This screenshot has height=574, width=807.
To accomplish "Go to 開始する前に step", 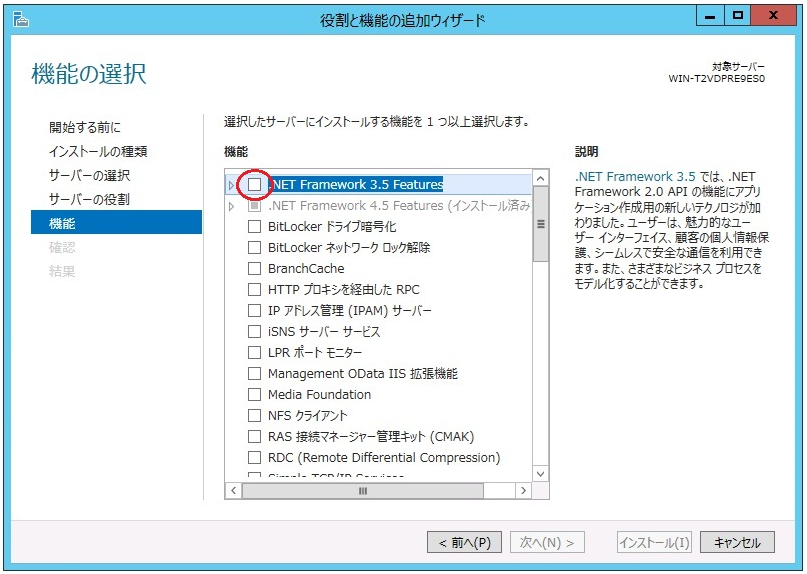I will (85, 127).
